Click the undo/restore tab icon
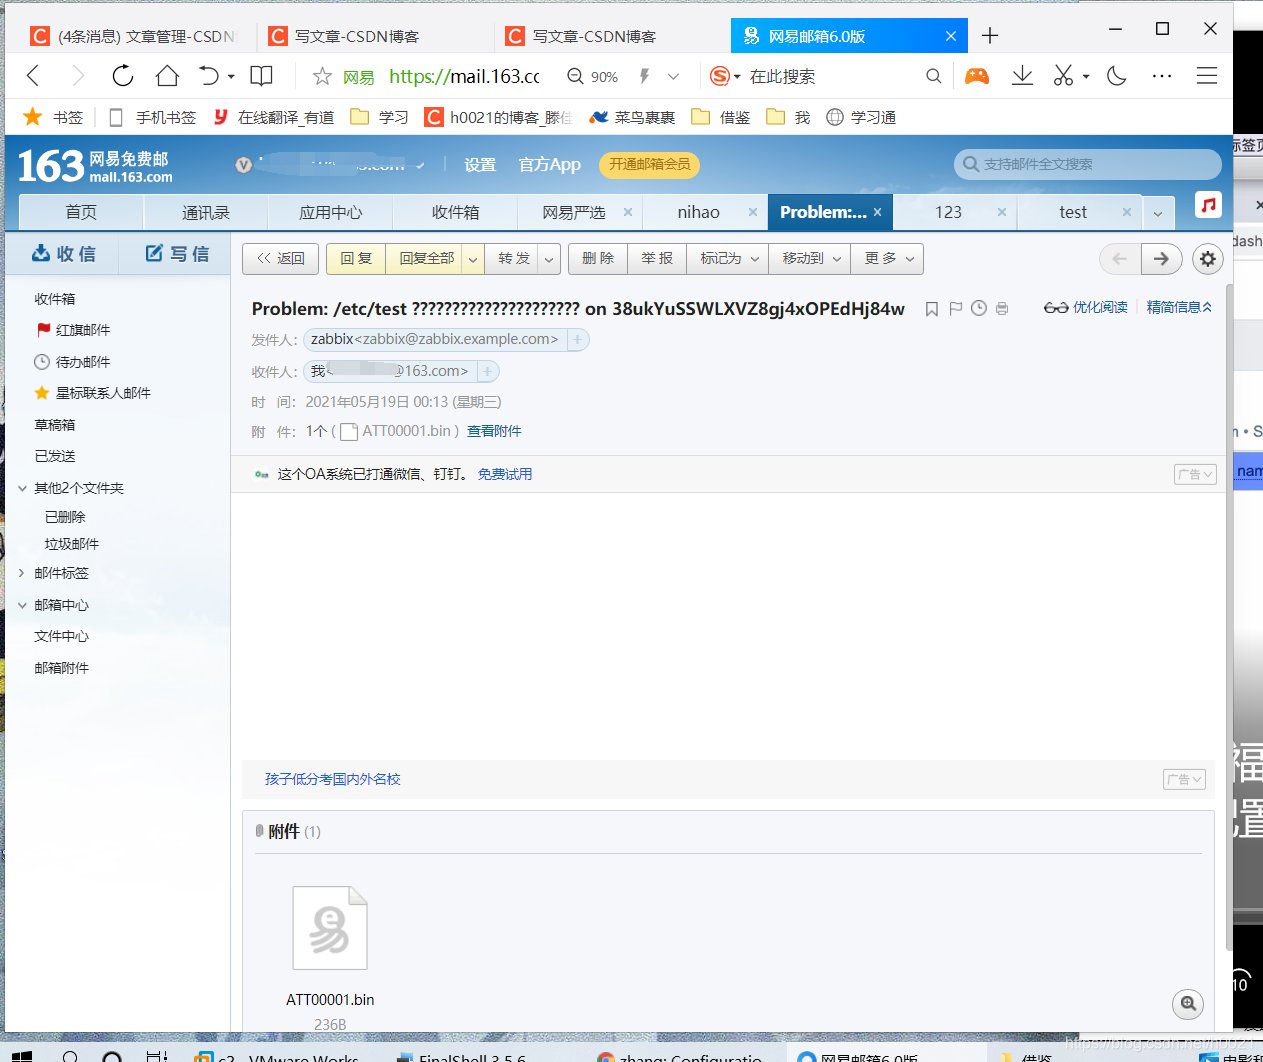 pos(208,76)
